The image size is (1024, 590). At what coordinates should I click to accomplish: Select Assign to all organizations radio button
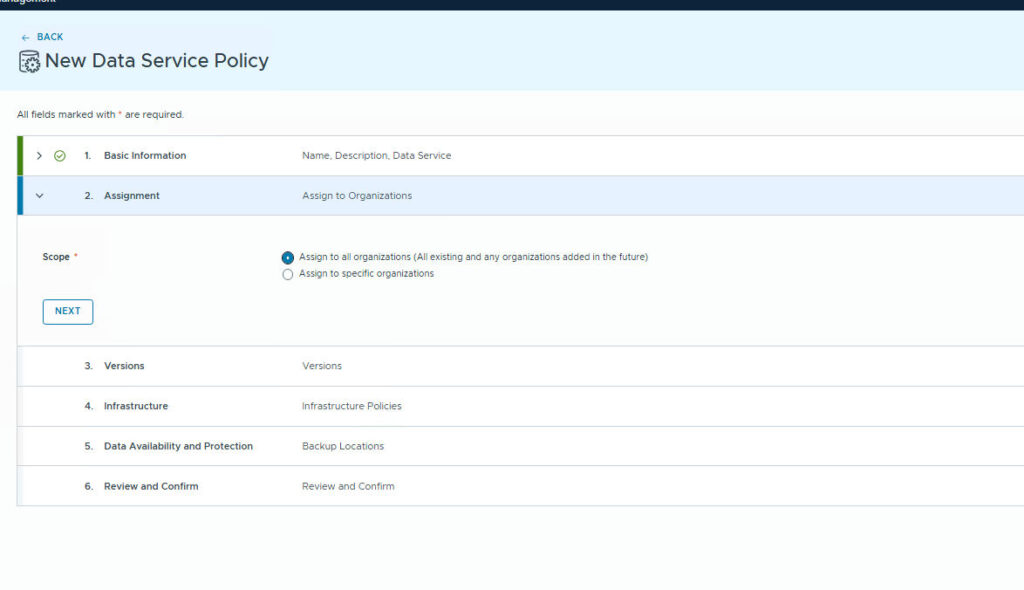(288, 258)
